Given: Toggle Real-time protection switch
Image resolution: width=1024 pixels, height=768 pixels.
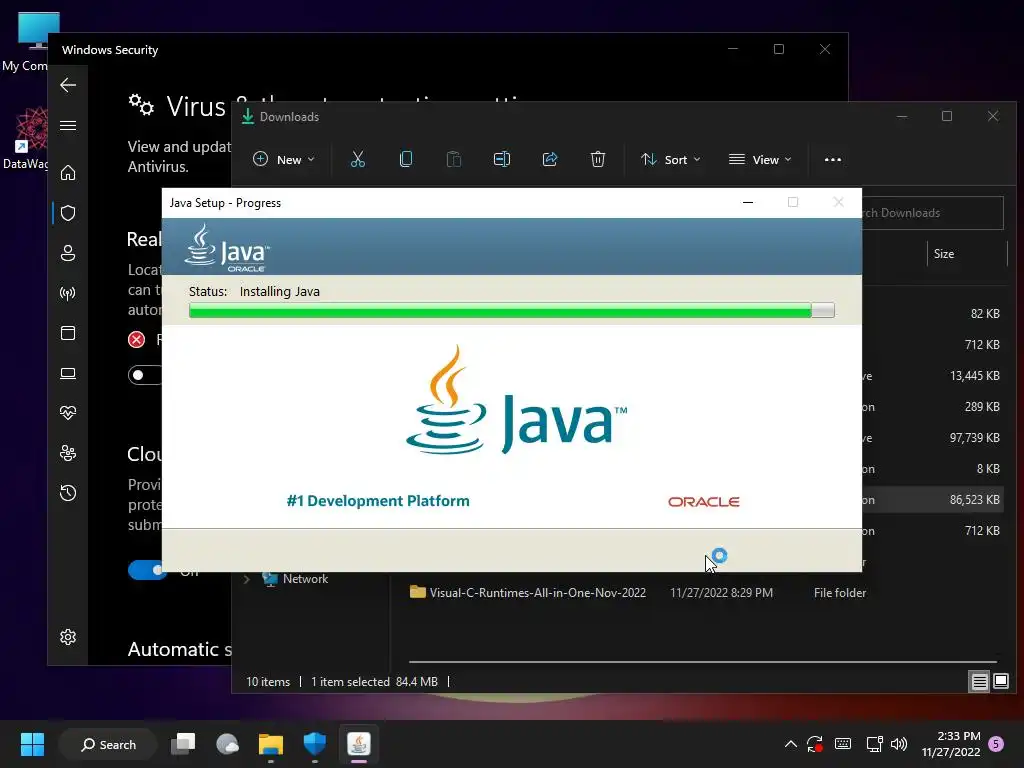Looking at the screenshot, I should tap(145, 375).
